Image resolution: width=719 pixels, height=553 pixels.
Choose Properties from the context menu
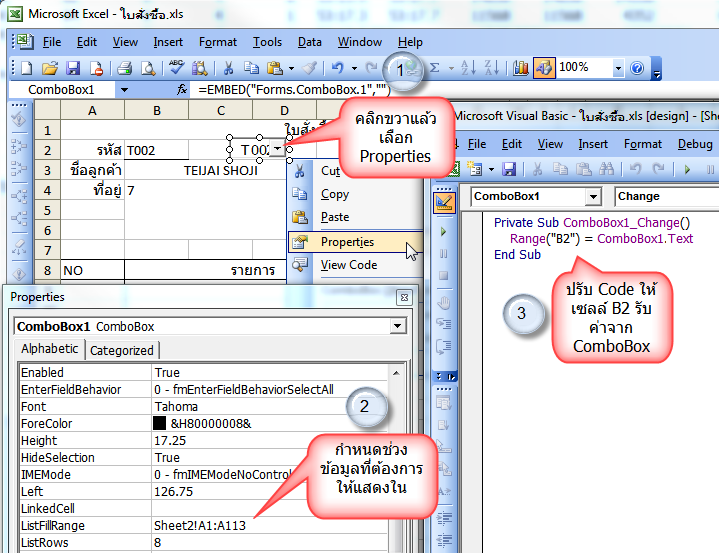pos(347,242)
